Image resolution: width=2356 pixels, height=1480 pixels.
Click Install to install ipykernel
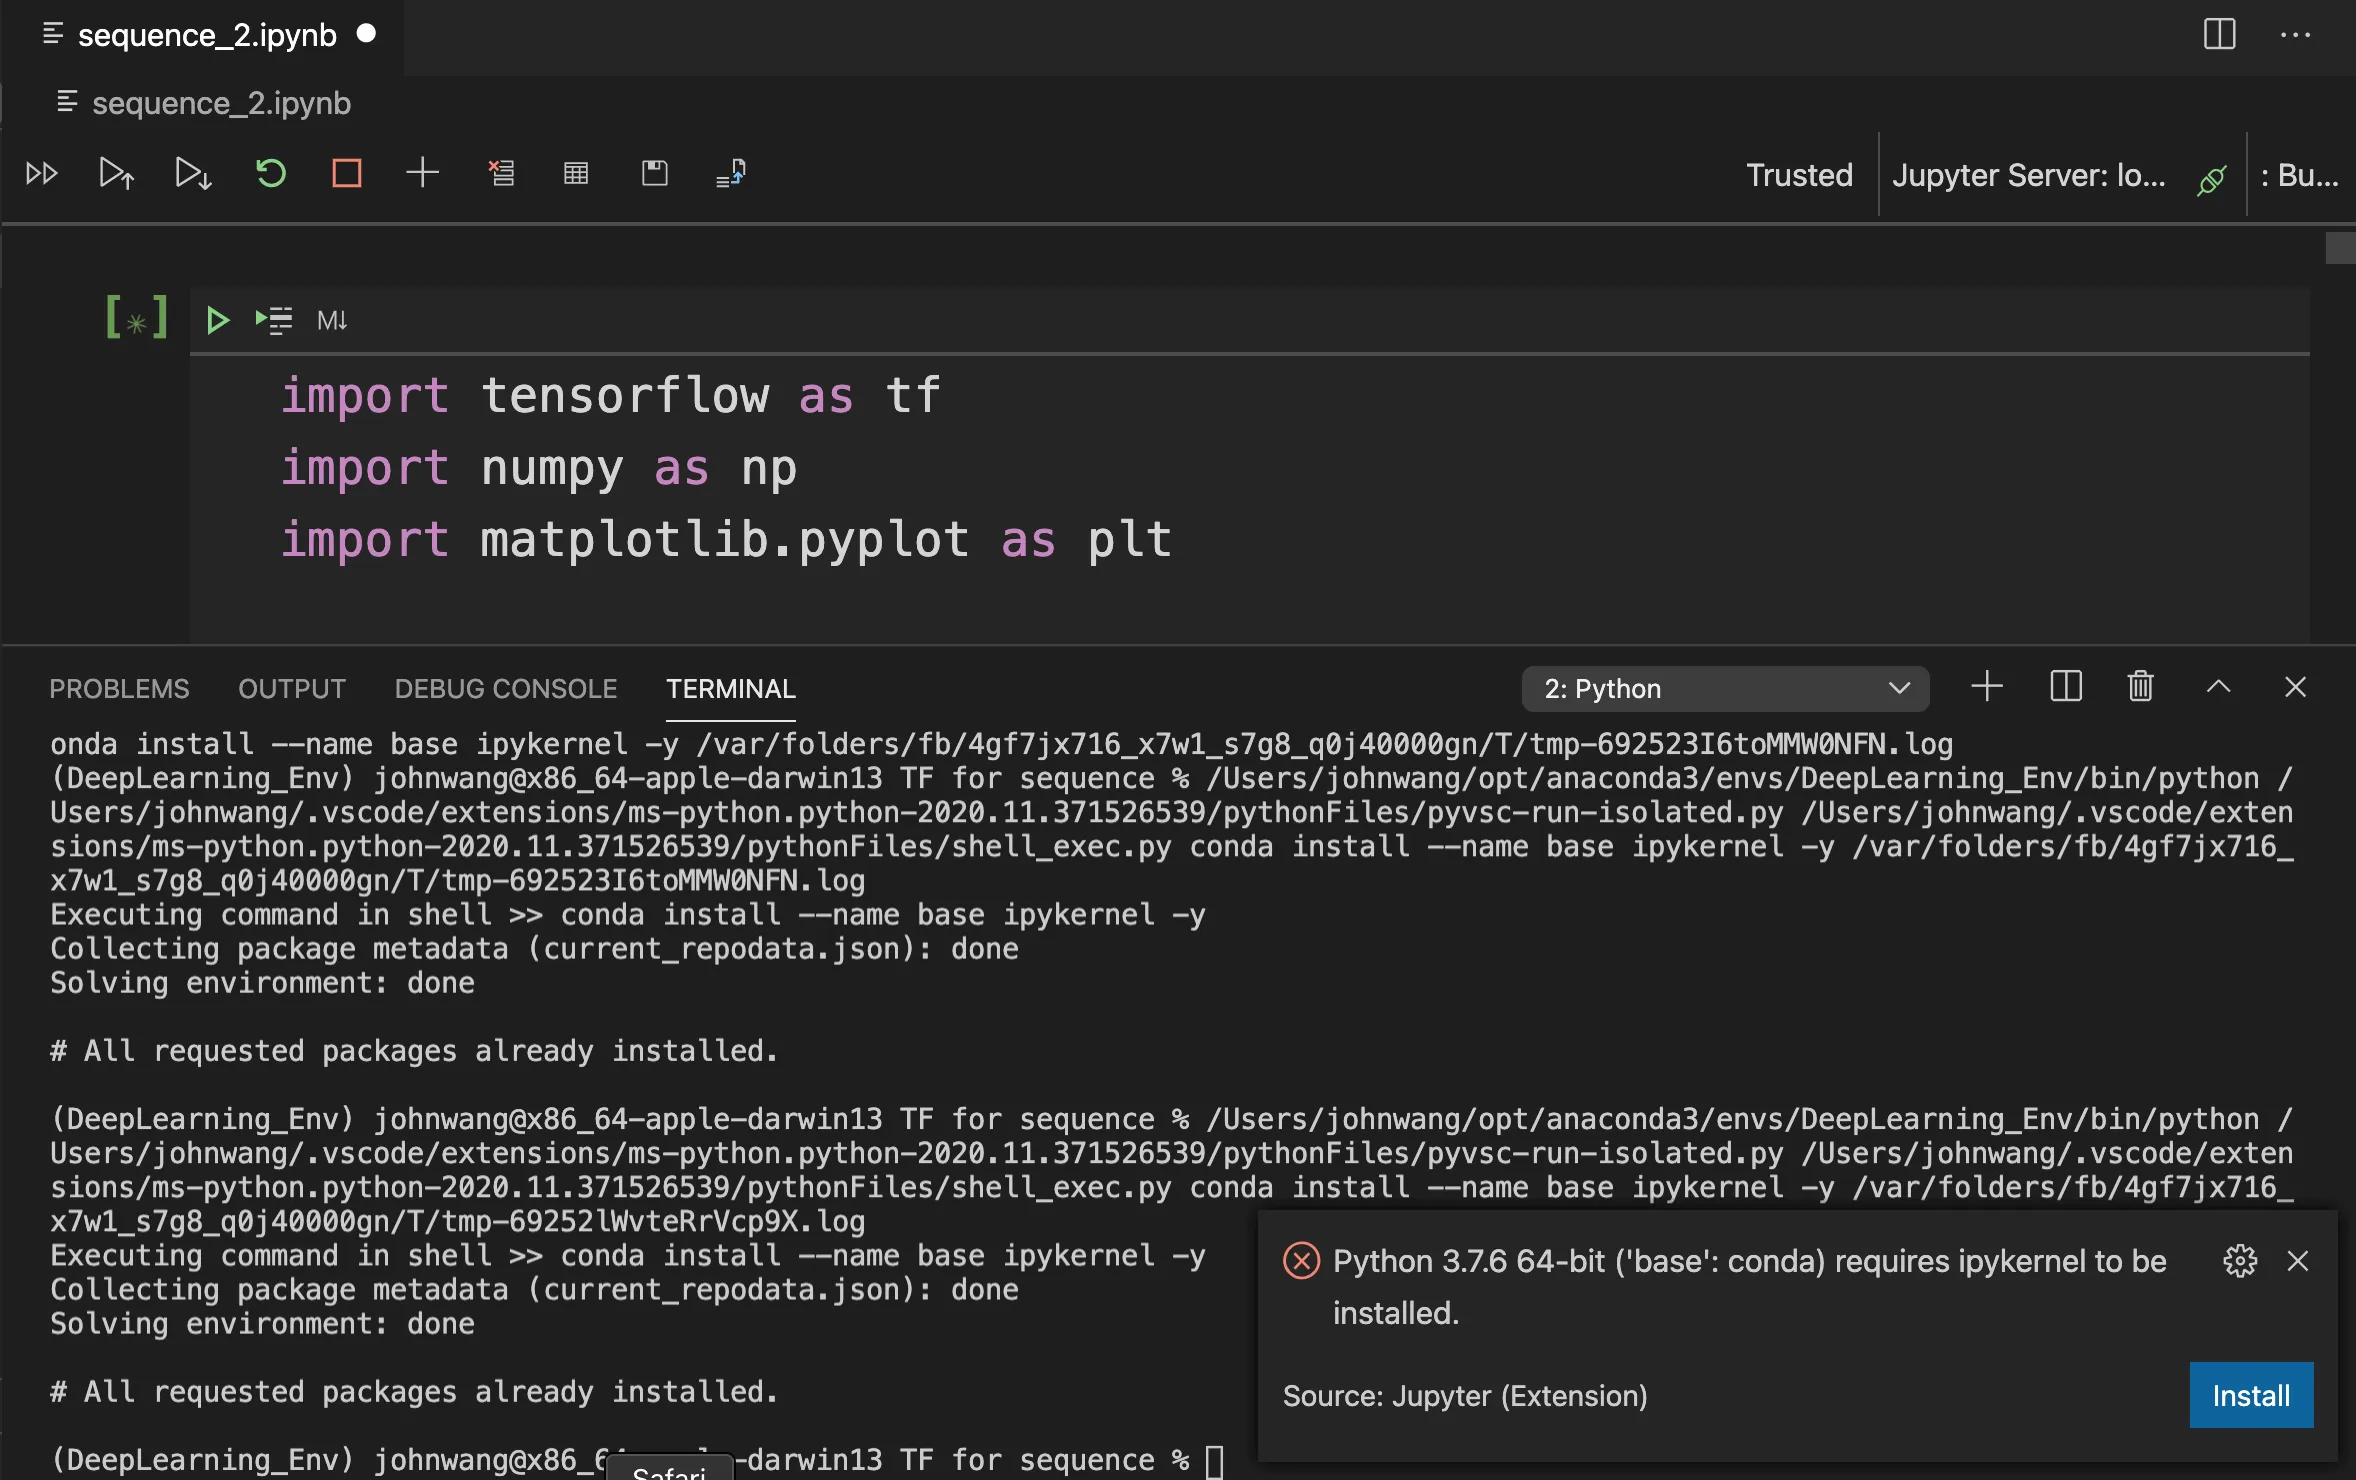2250,1394
